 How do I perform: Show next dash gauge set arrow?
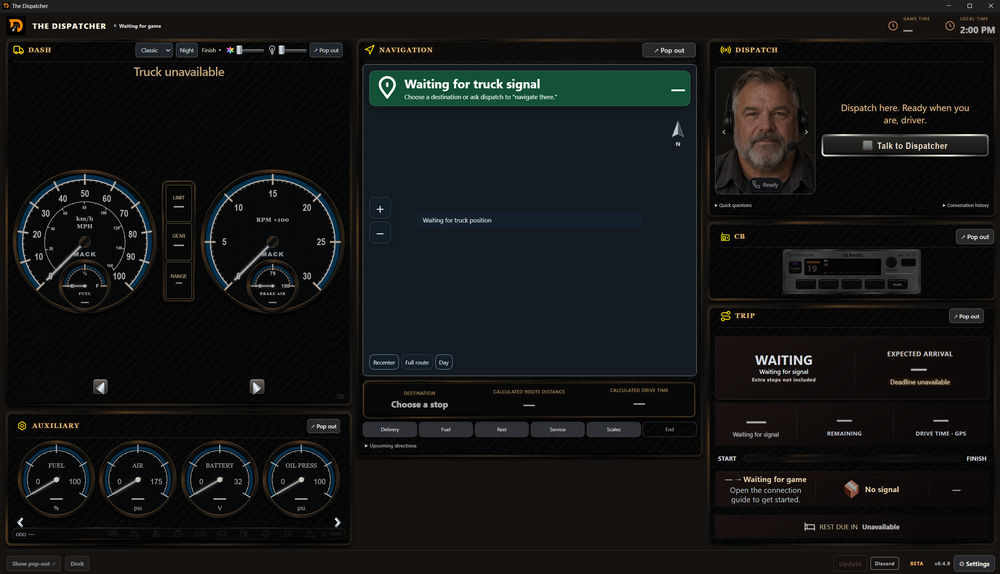(x=256, y=386)
